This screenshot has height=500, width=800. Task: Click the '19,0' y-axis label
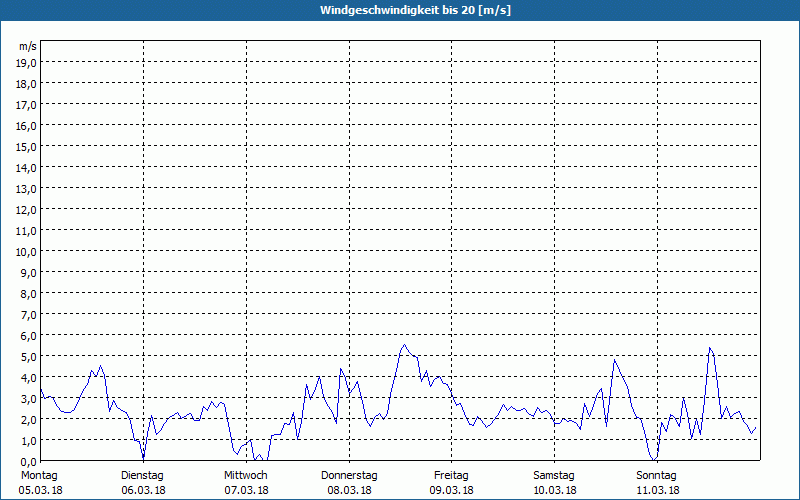[26, 63]
